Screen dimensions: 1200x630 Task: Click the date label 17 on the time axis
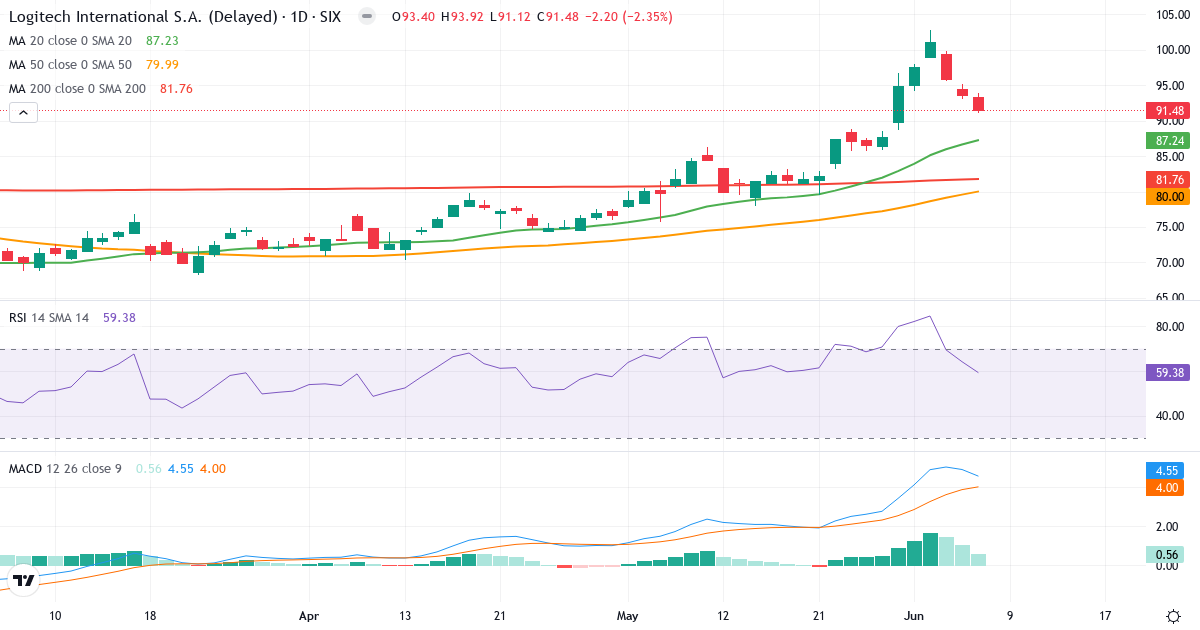[1105, 615]
